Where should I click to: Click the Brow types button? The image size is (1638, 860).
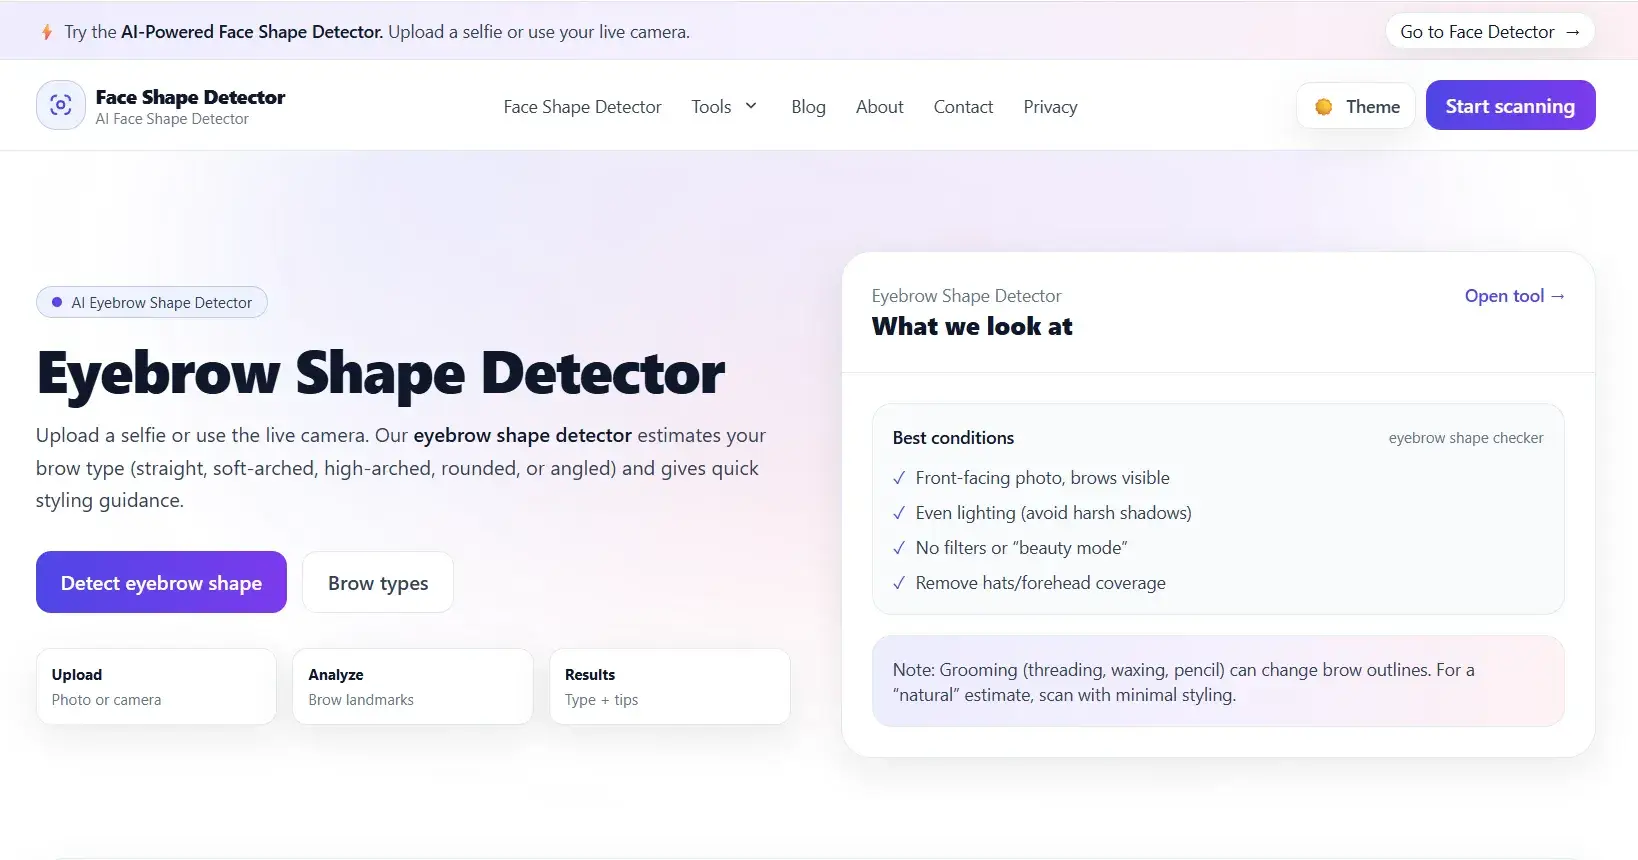point(378,582)
